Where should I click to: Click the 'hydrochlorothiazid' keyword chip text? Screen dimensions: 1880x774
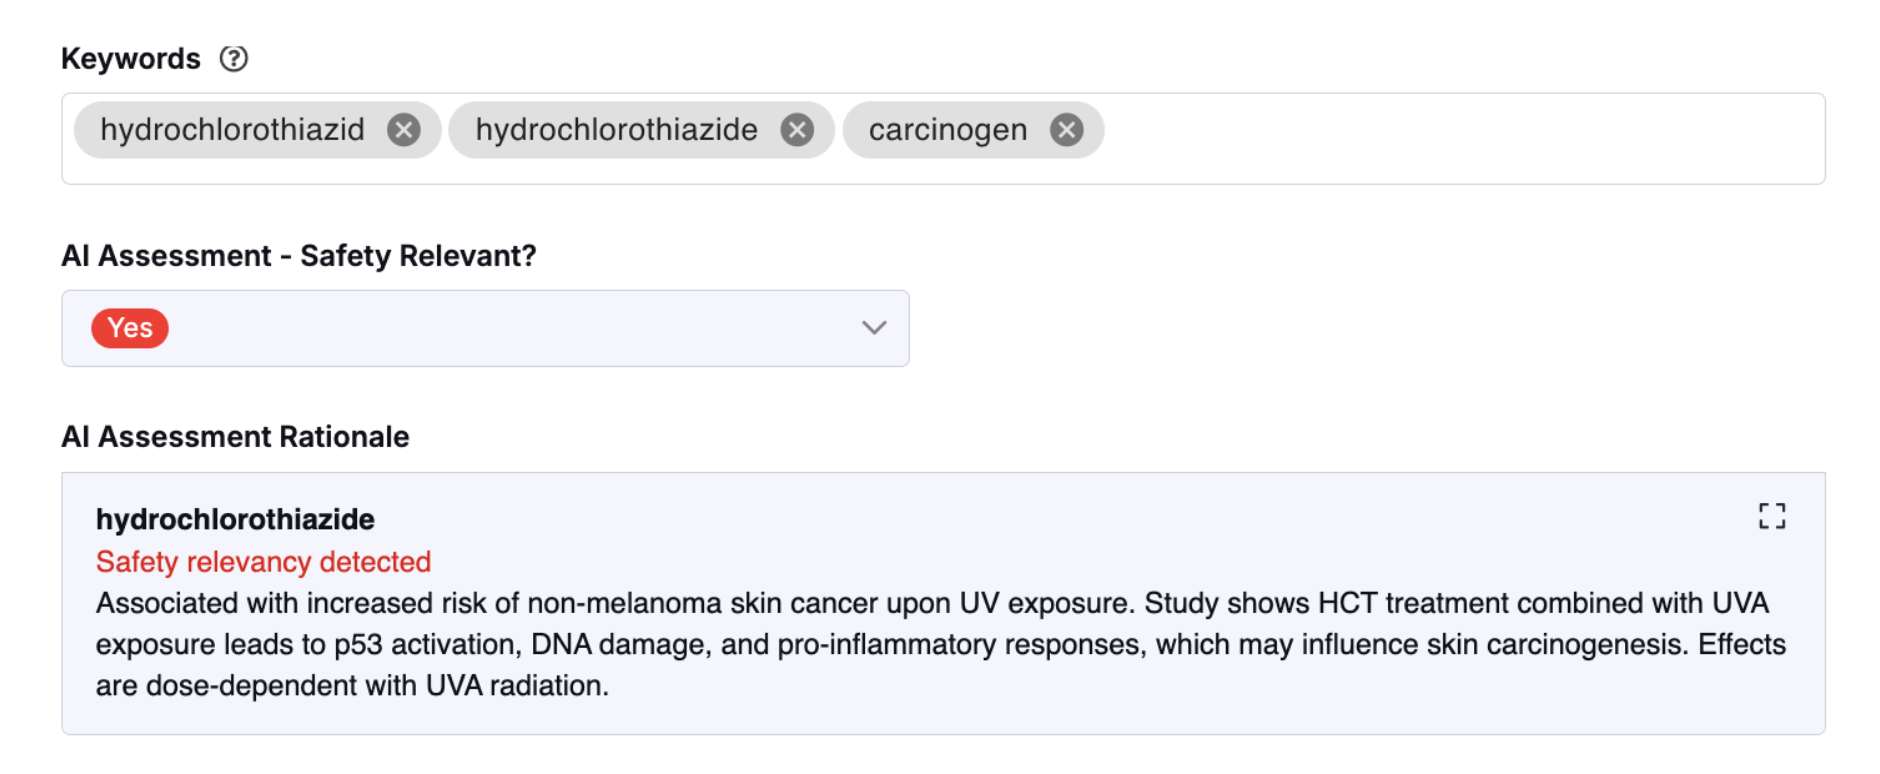(232, 130)
